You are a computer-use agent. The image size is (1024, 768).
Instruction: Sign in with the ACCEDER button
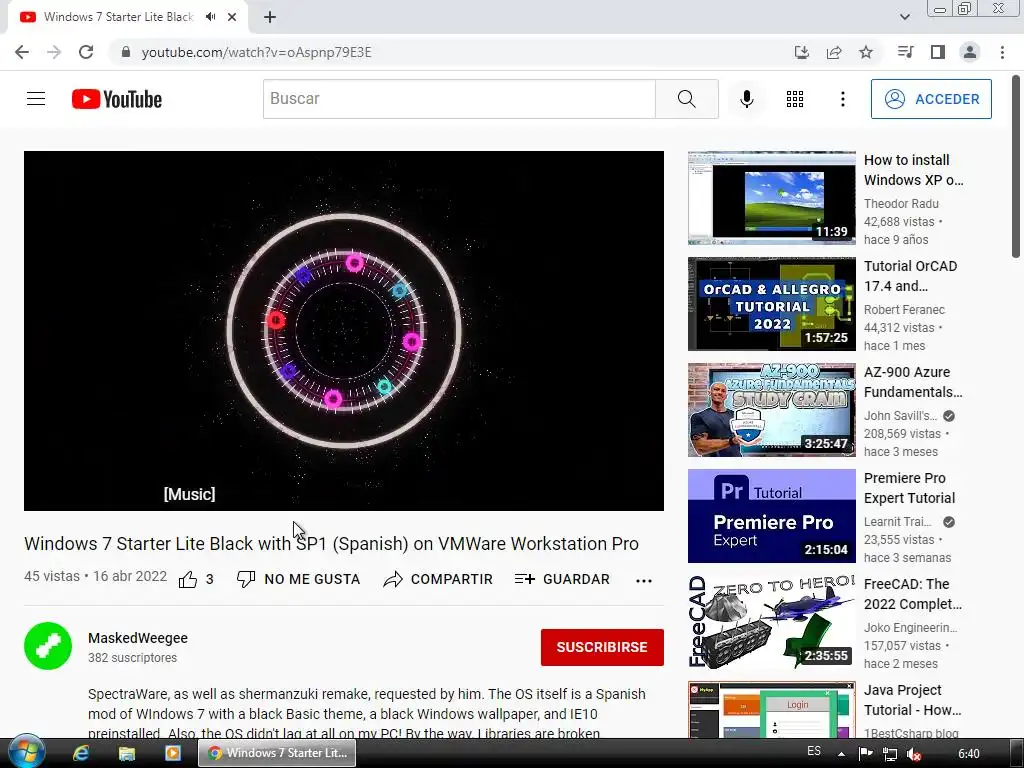click(x=931, y=99)
